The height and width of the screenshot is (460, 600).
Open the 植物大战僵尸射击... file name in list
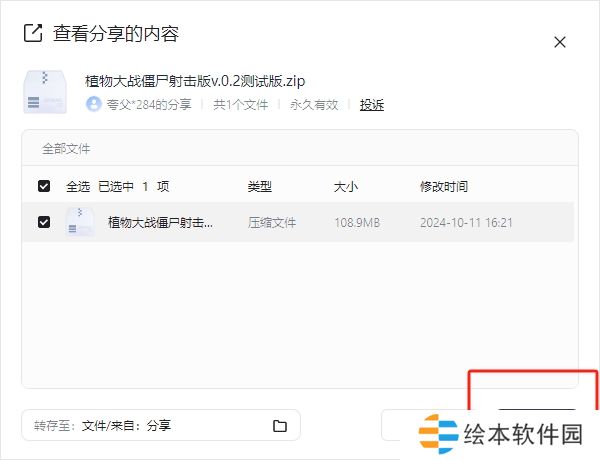click(160, 222)
